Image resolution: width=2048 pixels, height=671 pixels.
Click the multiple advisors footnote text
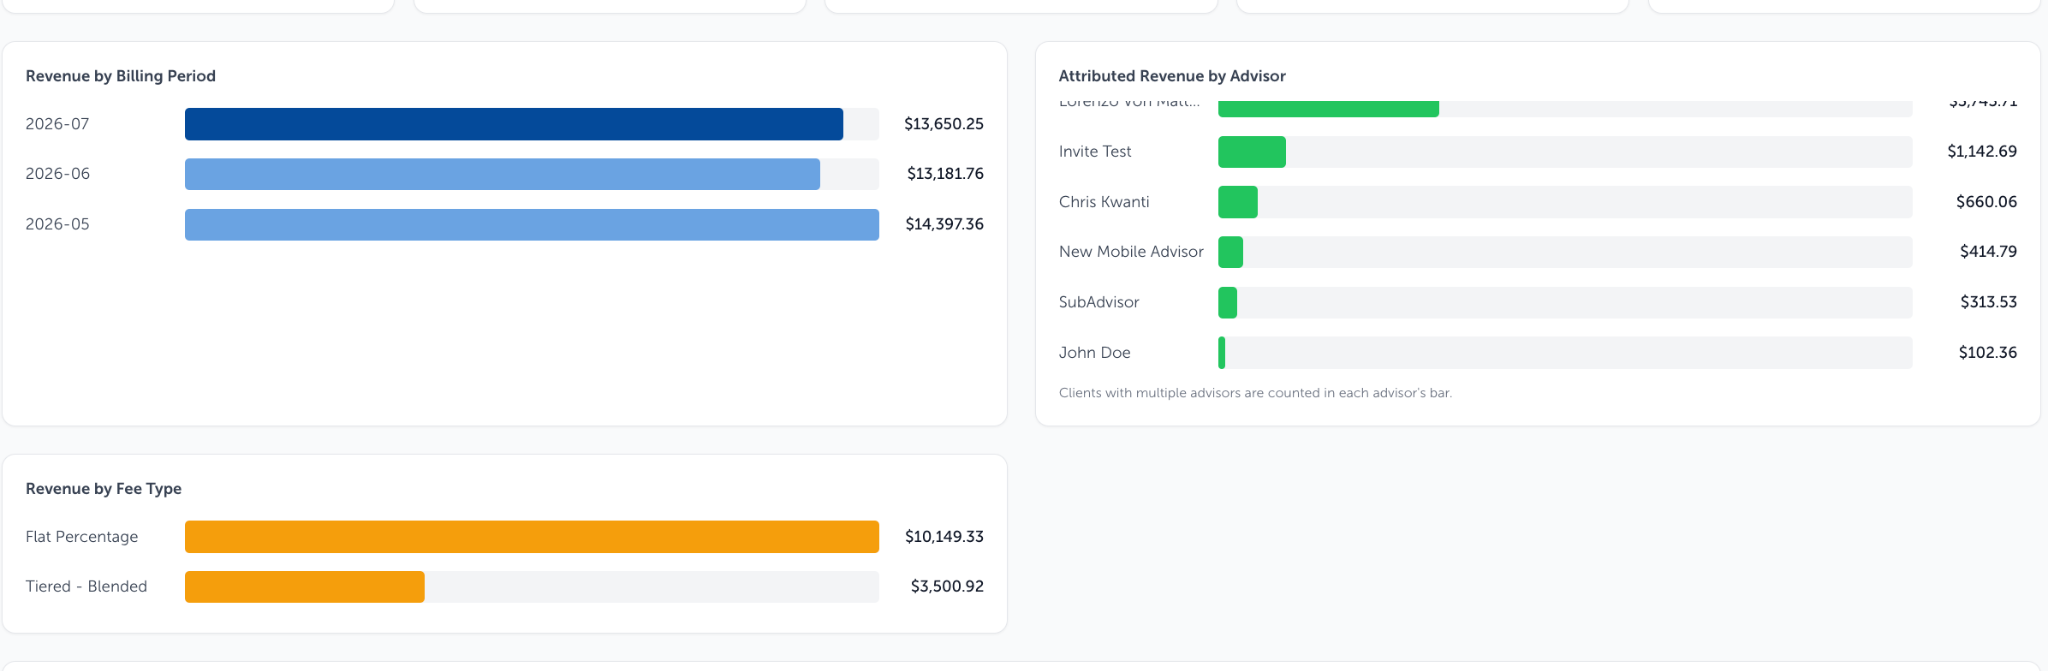coord(1255,393)
